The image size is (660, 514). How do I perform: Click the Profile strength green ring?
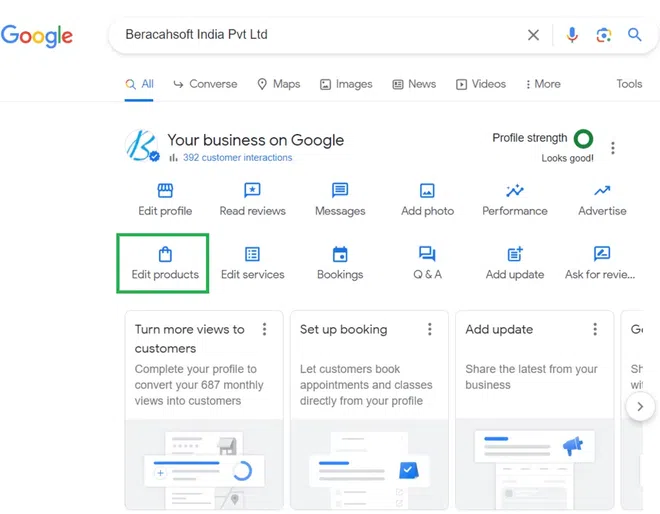583,139
